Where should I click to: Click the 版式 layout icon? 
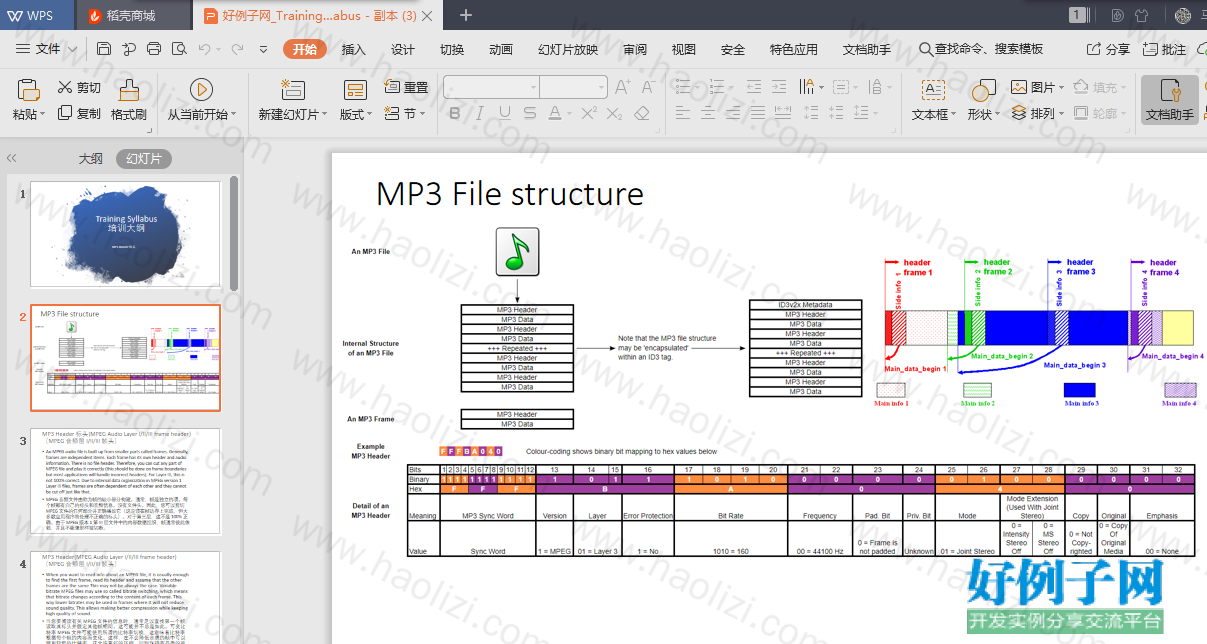(355, 90)
